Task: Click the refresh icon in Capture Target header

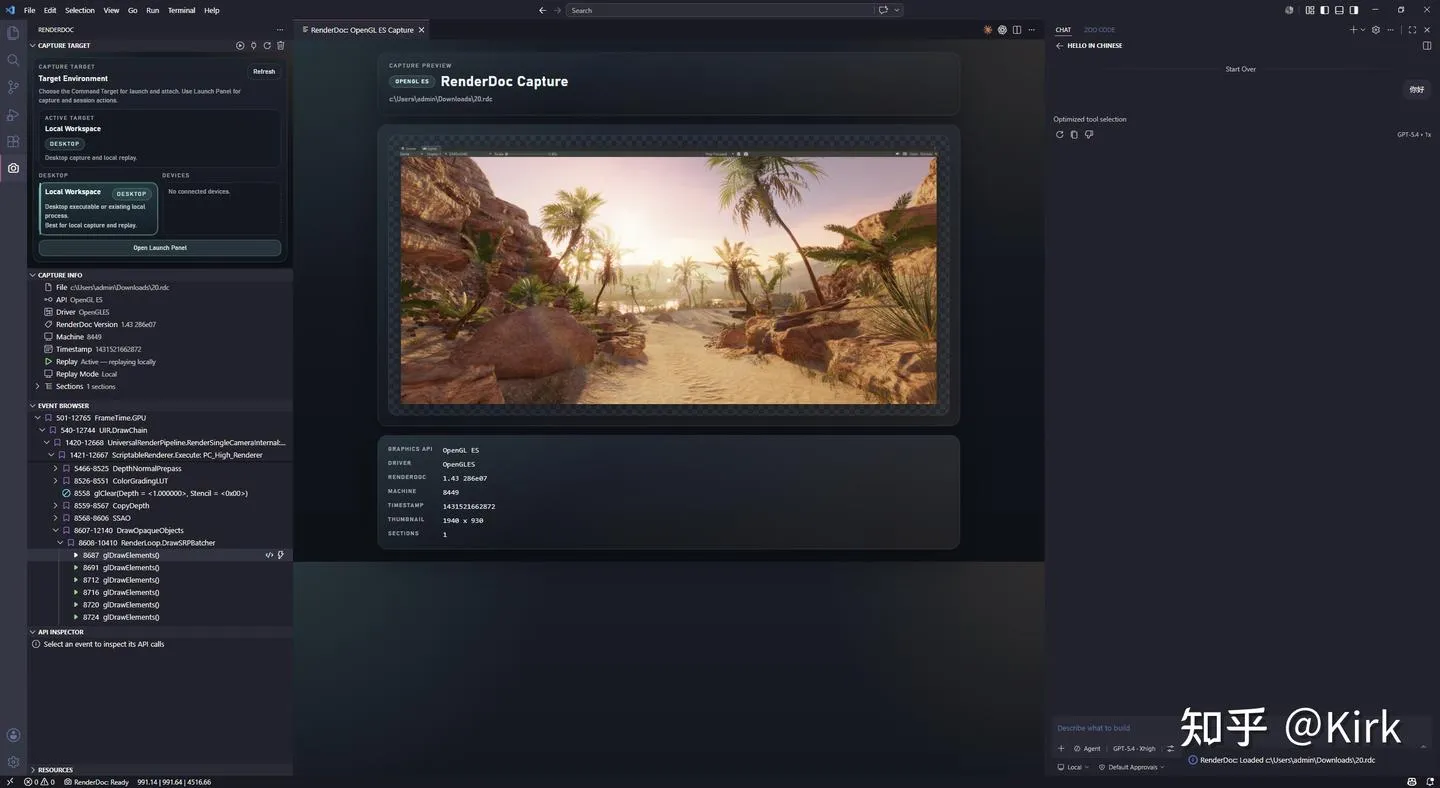Action: point(267,46)
